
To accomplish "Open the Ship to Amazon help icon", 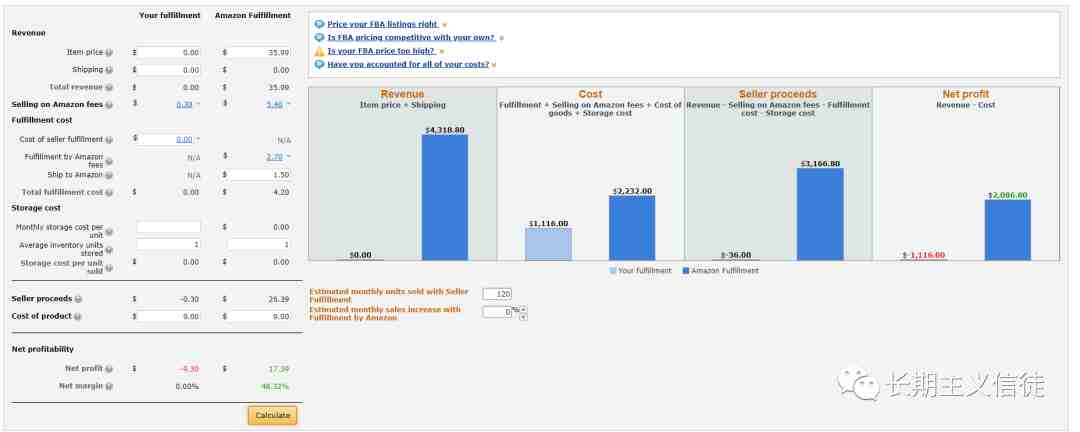I will point(109,176).
